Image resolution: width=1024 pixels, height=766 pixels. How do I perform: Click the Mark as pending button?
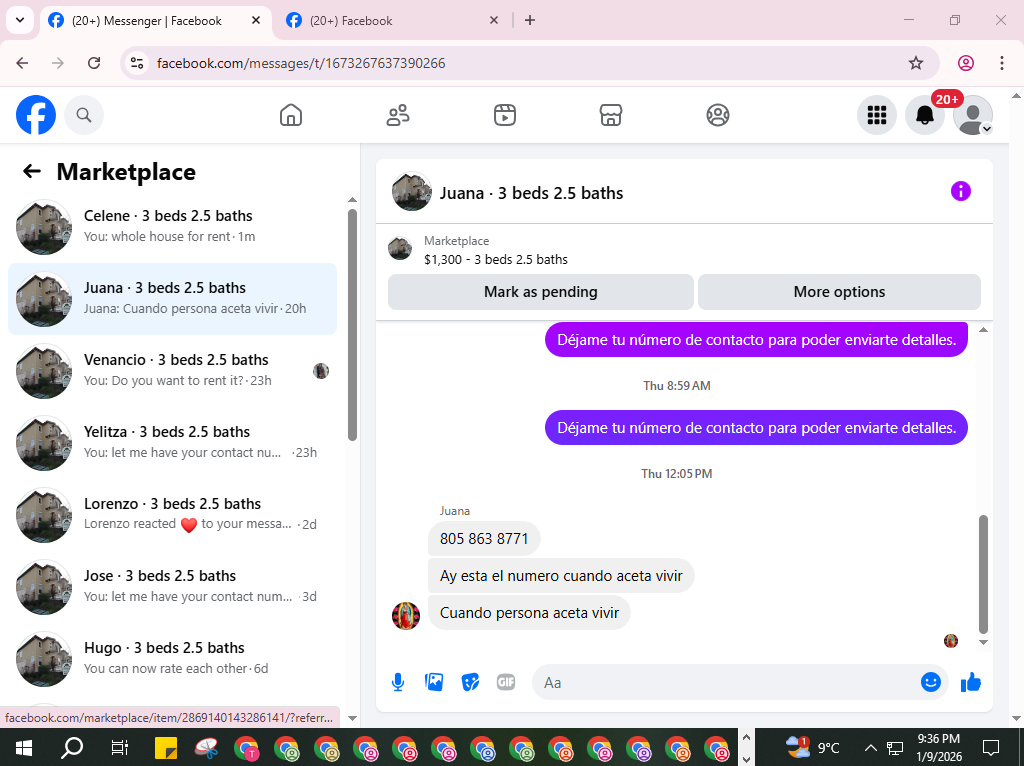point(541,292)
